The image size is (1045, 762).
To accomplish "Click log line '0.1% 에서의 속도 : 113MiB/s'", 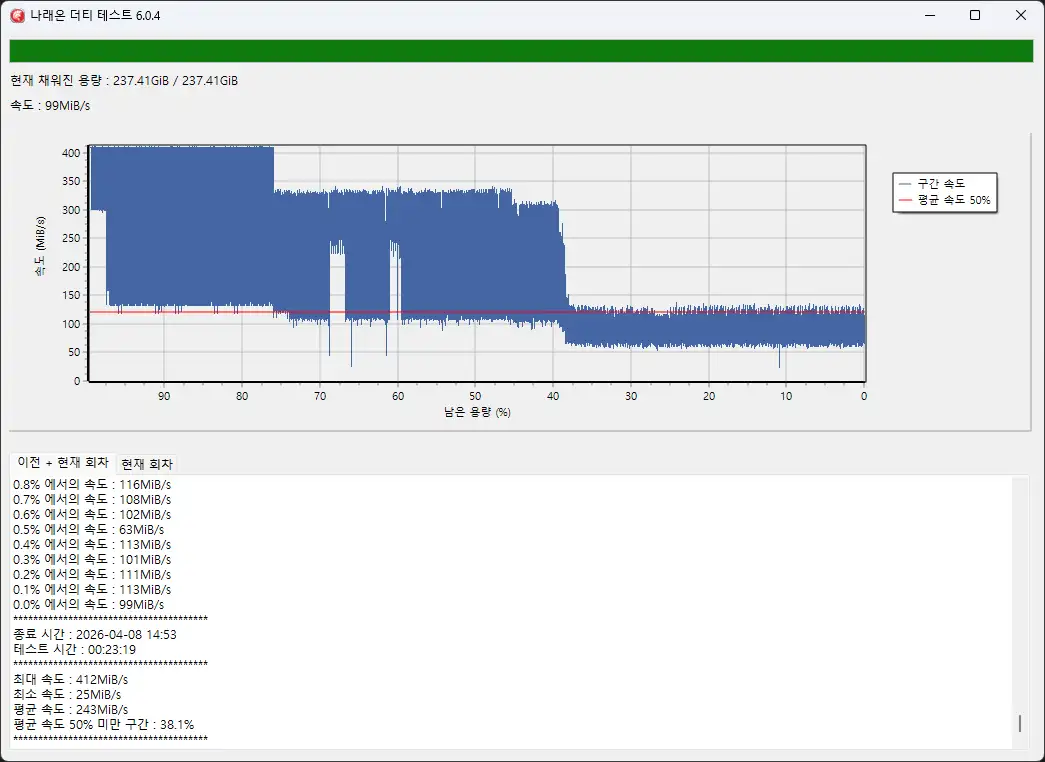I will (92, 589).
